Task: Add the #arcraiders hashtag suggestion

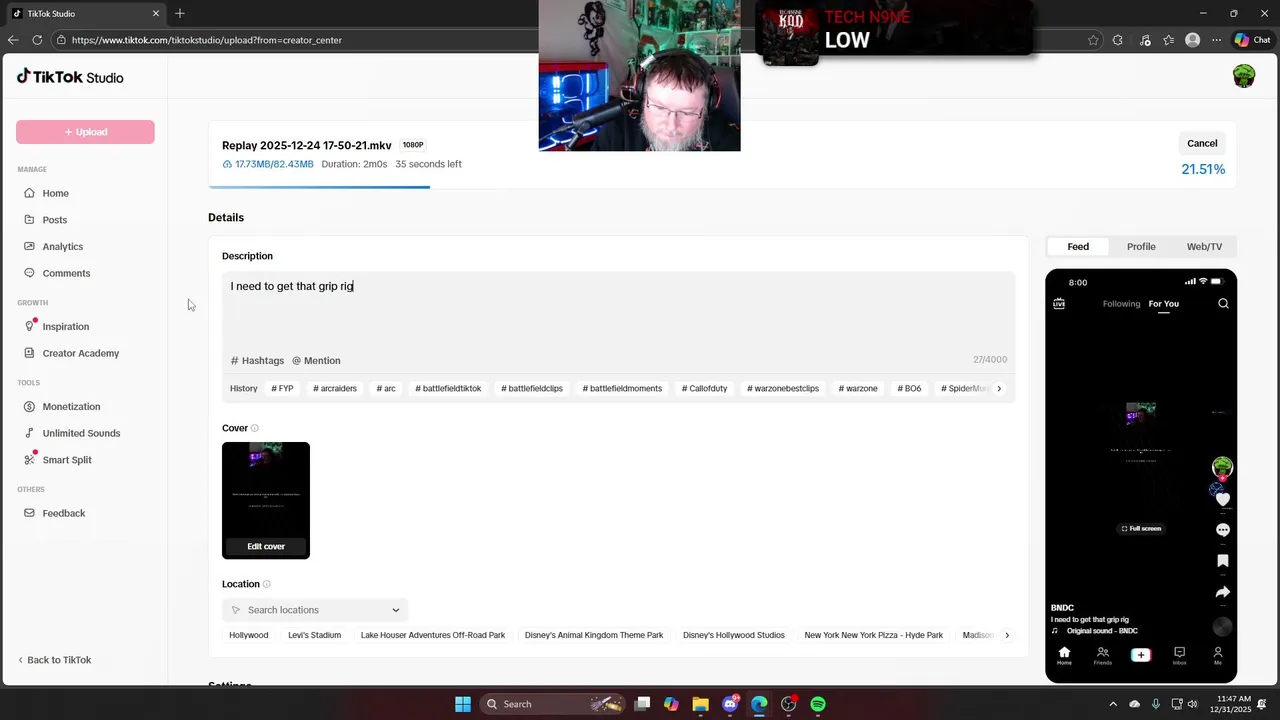Action: [335, 388]
